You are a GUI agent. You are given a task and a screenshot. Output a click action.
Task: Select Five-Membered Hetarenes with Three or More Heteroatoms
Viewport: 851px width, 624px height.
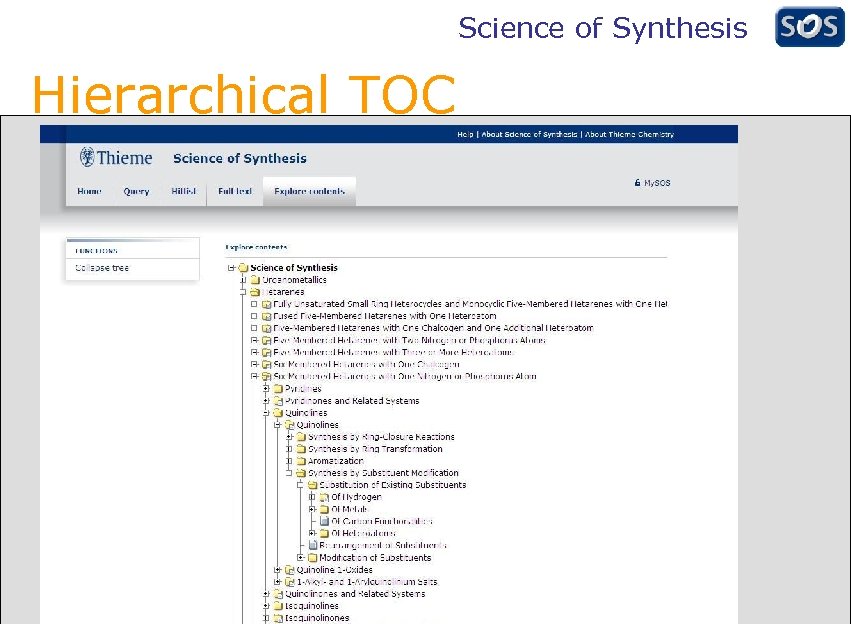pos(393,353)
